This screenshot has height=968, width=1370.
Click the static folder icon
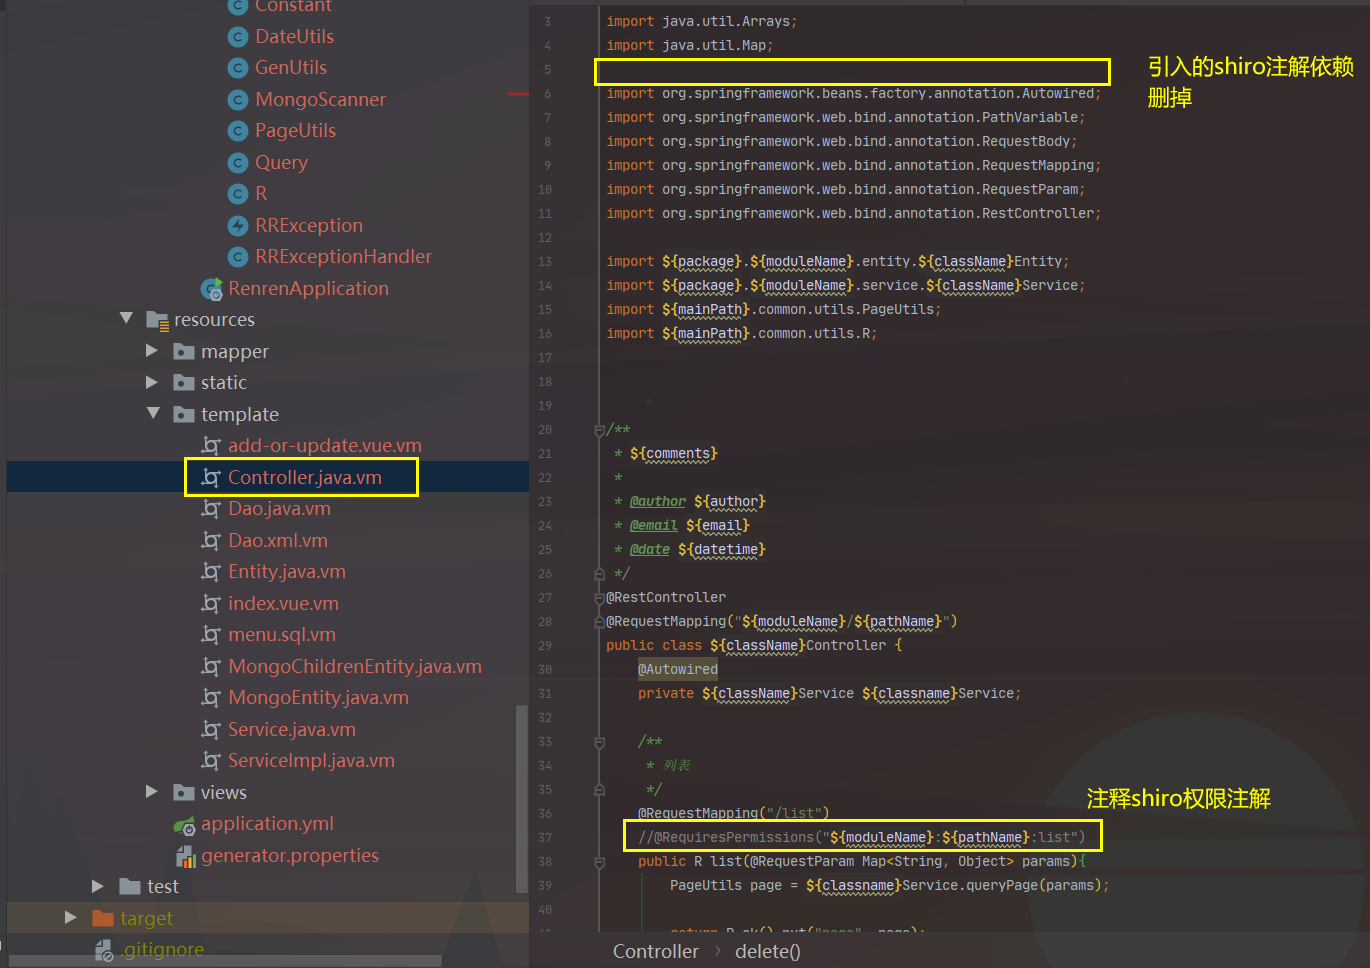tap(184, 383)
